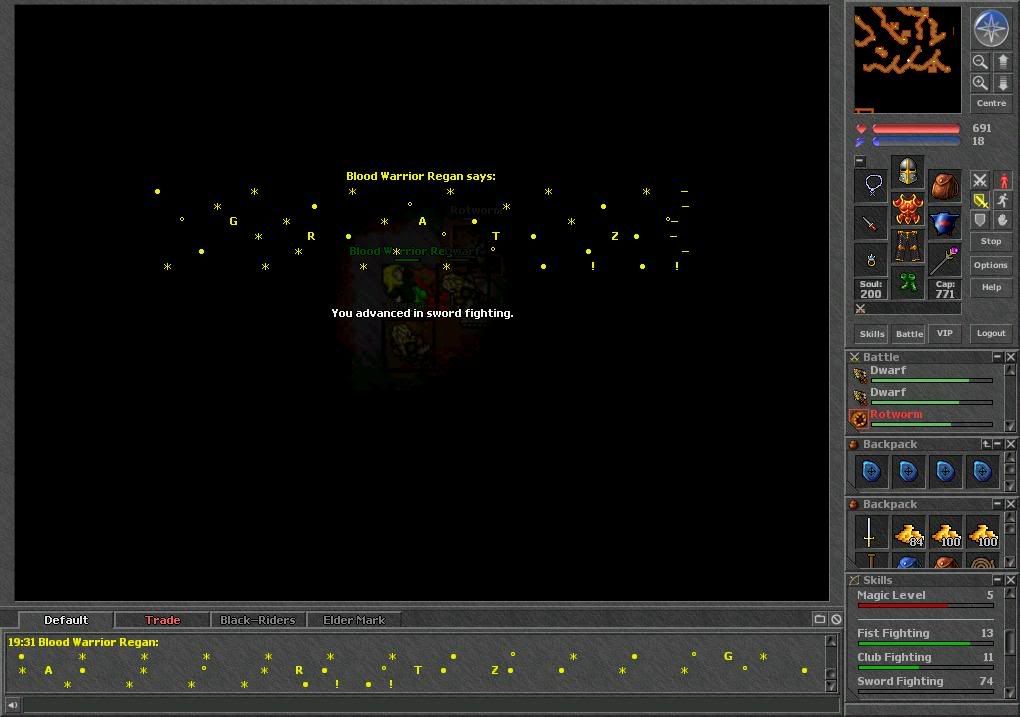This screenshot has height=717, width=1020.
Task: Toggle the Battle window
Action: point(909,334)
